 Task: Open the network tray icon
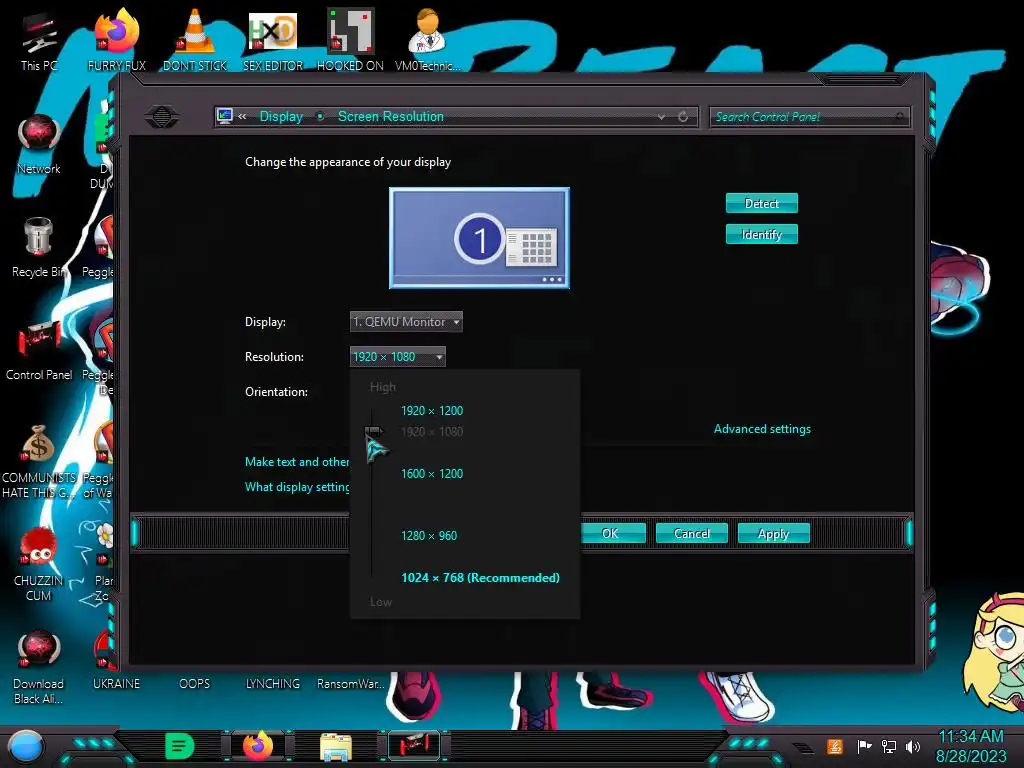[888, 746]
